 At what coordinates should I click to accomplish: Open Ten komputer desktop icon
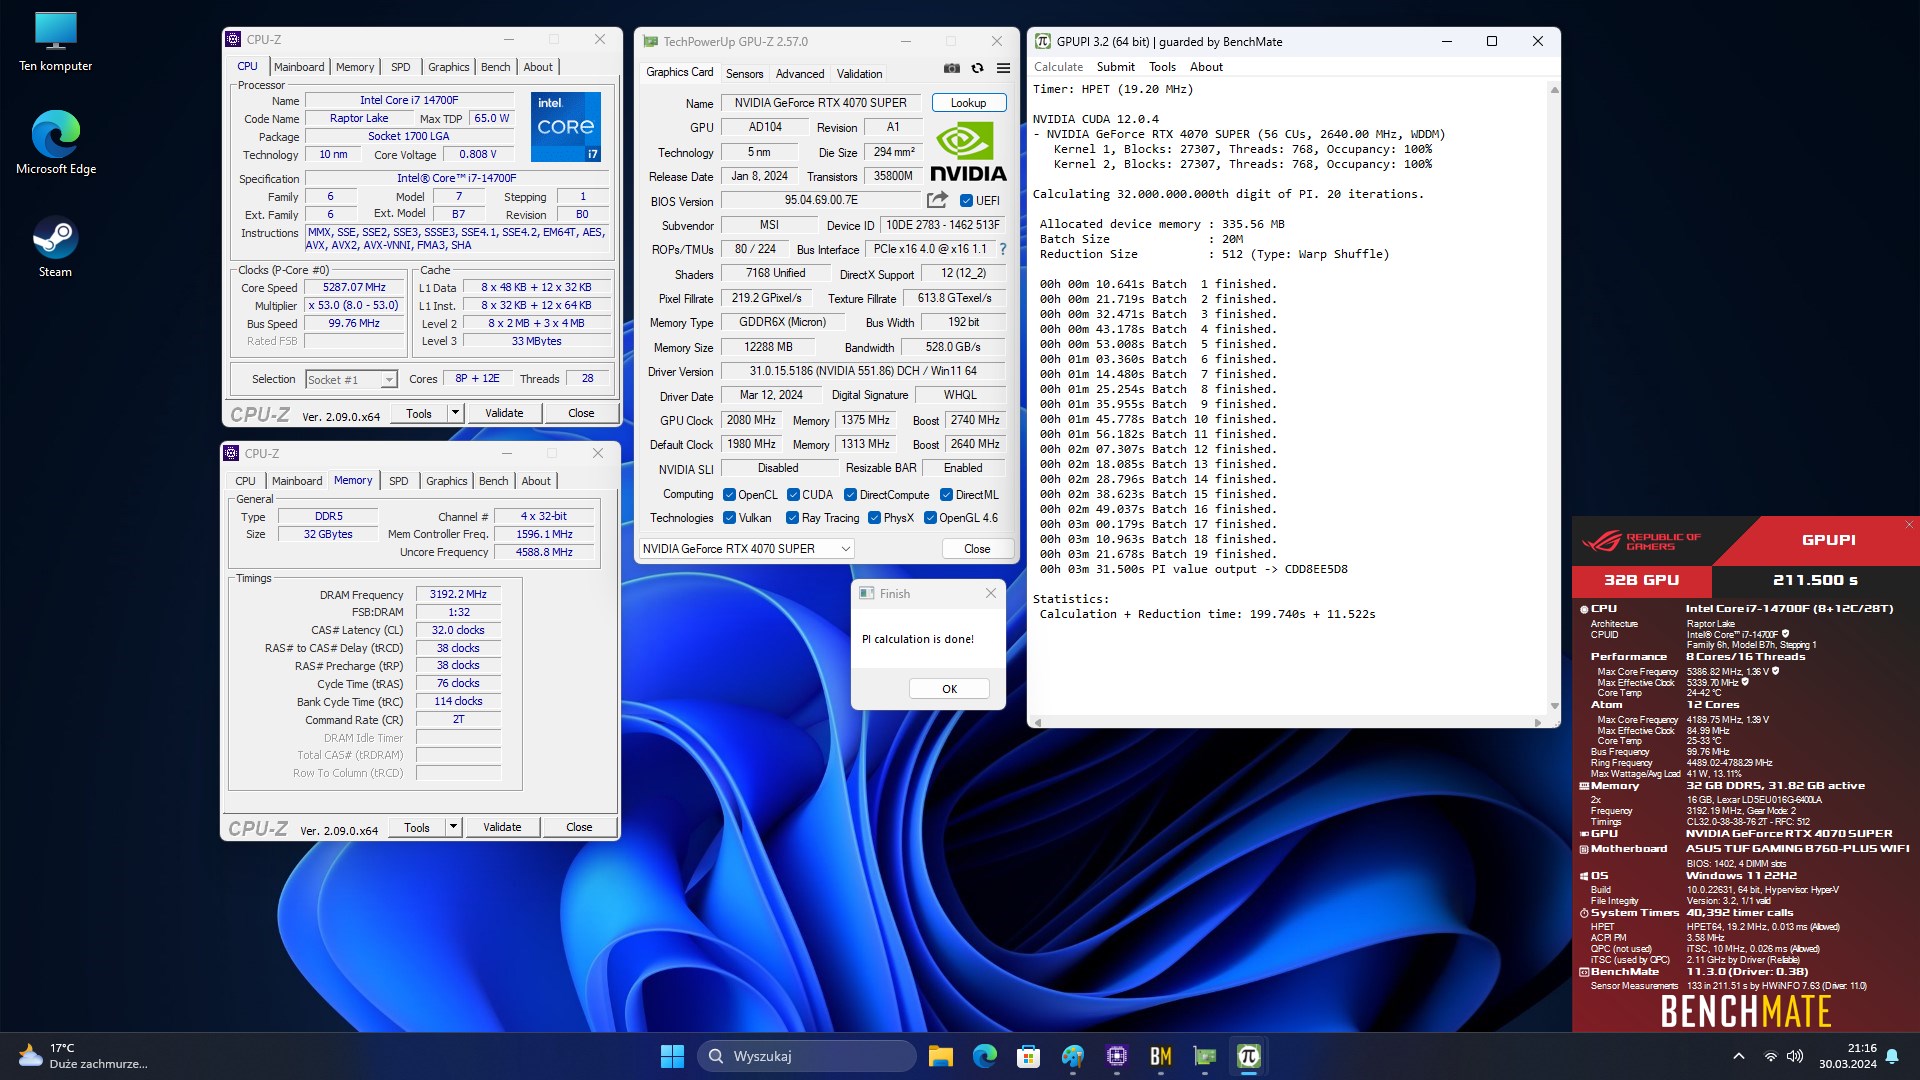click(55, 42)
